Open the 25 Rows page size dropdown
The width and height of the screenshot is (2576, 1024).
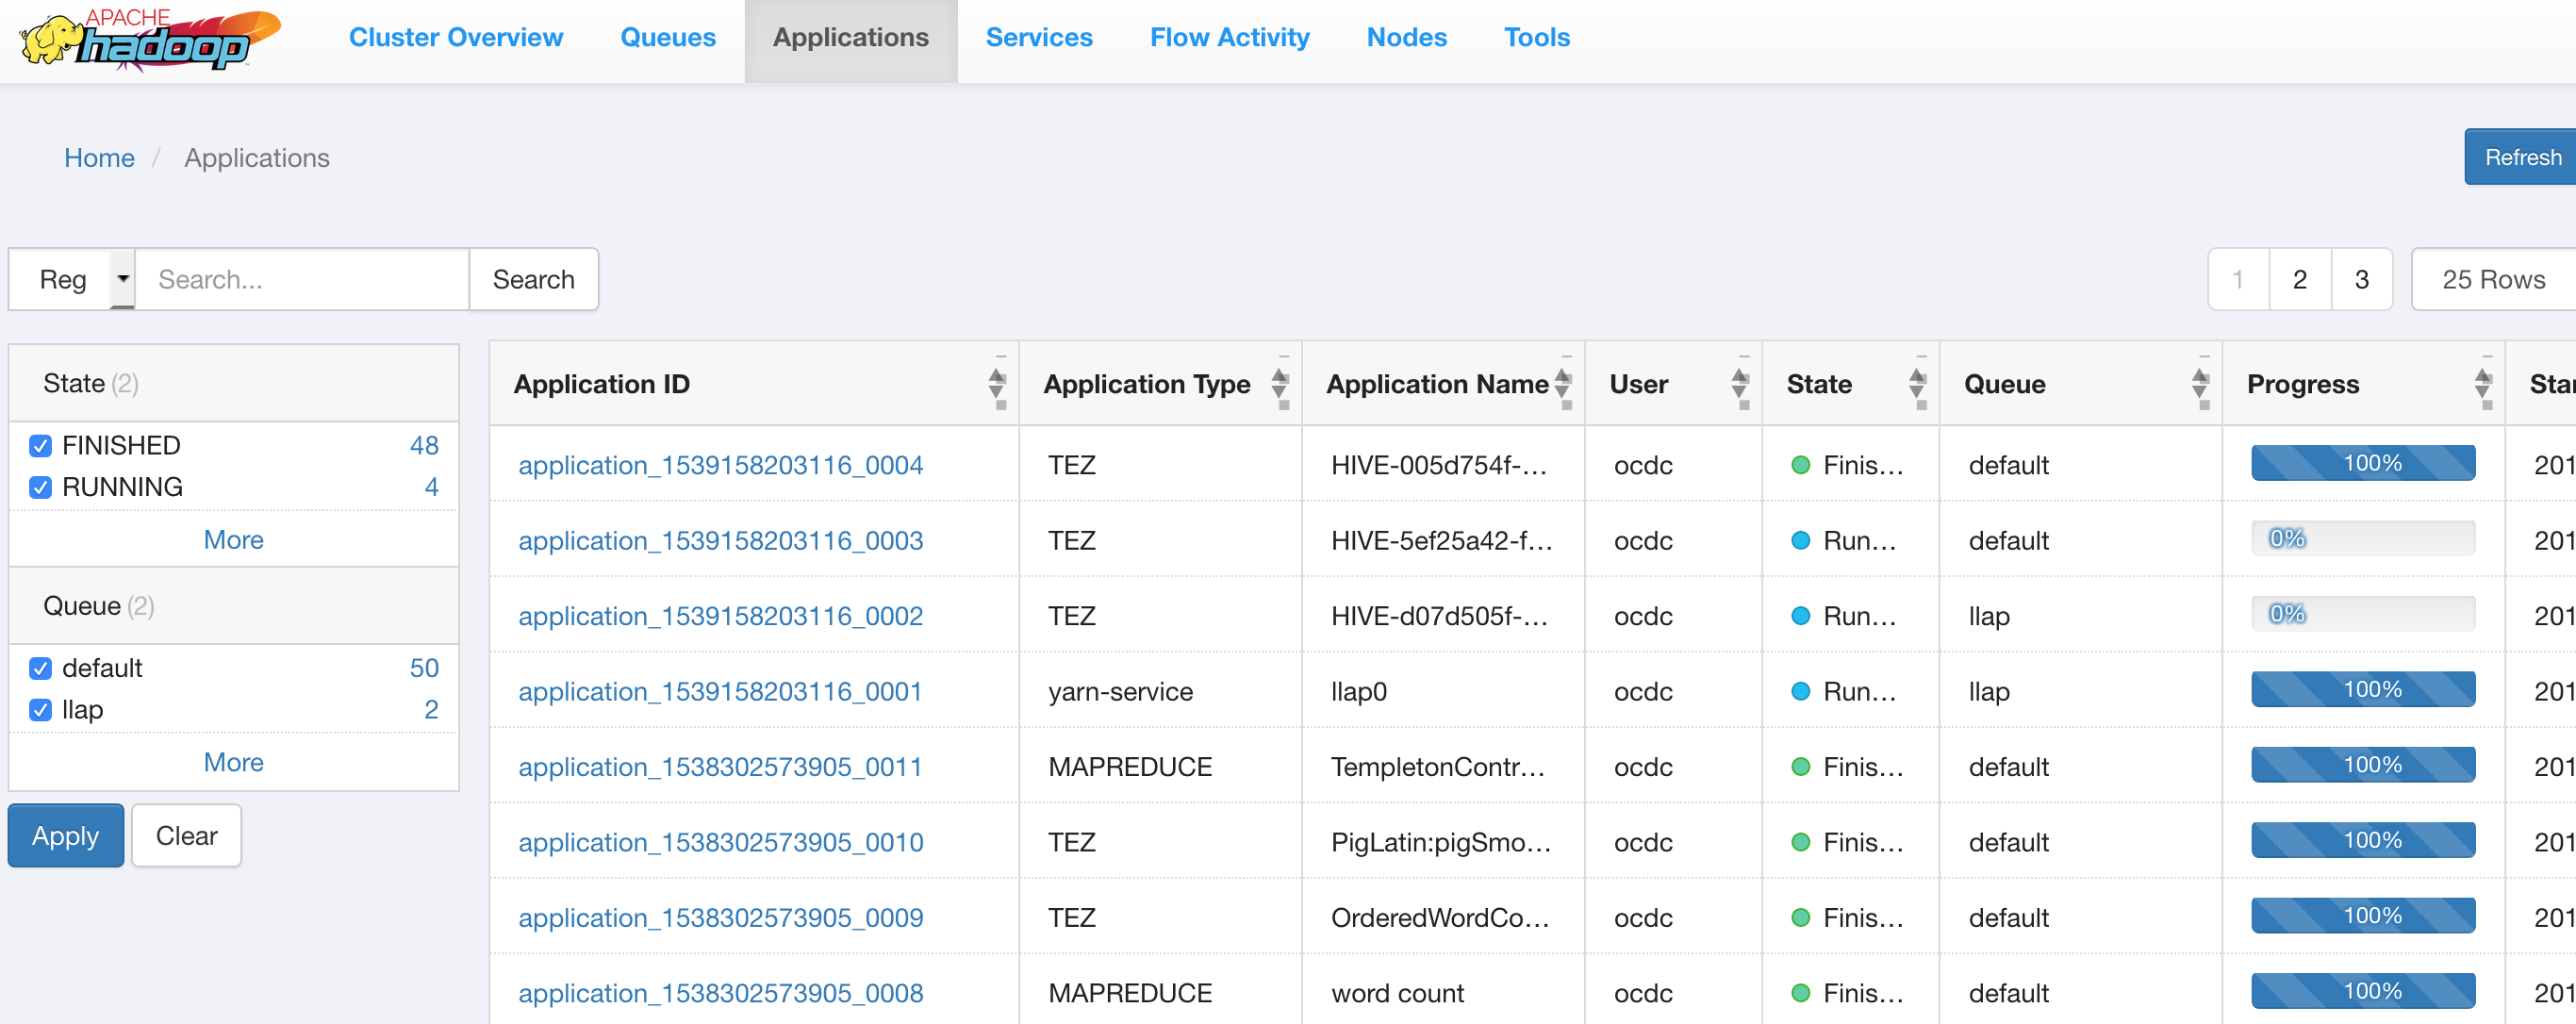click(2493, 279)
